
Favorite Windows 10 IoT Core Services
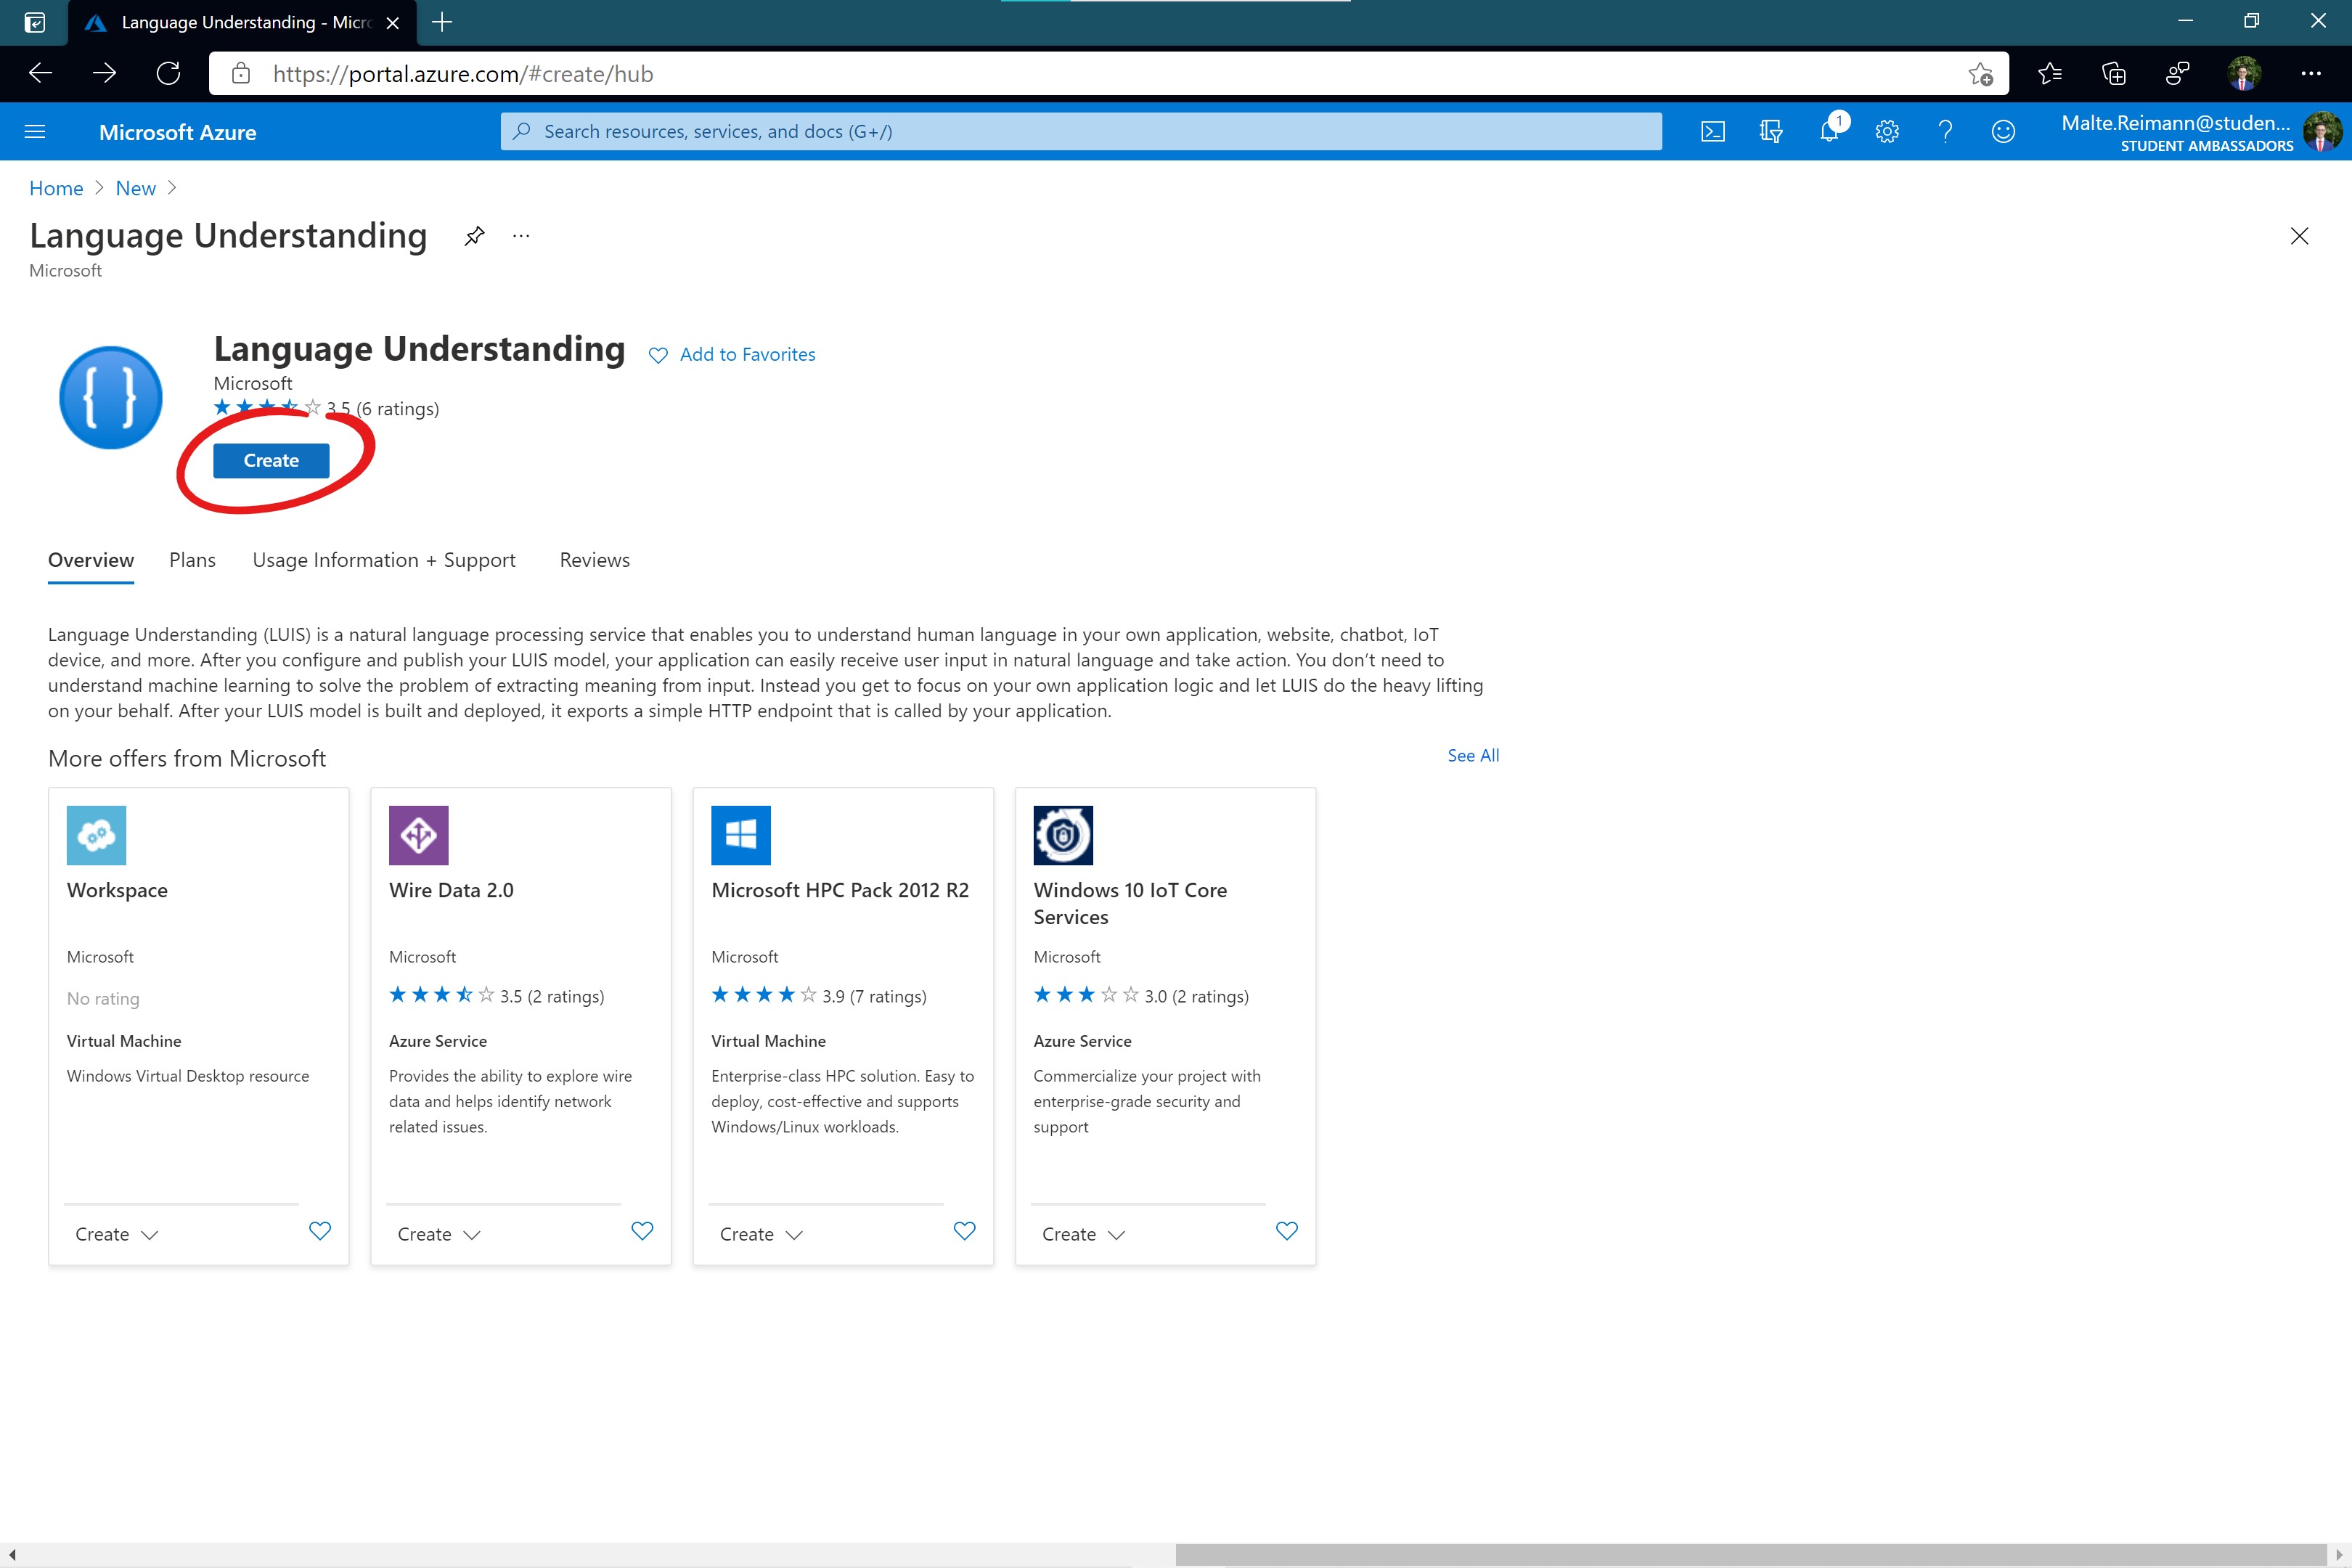[1287, 1231]
